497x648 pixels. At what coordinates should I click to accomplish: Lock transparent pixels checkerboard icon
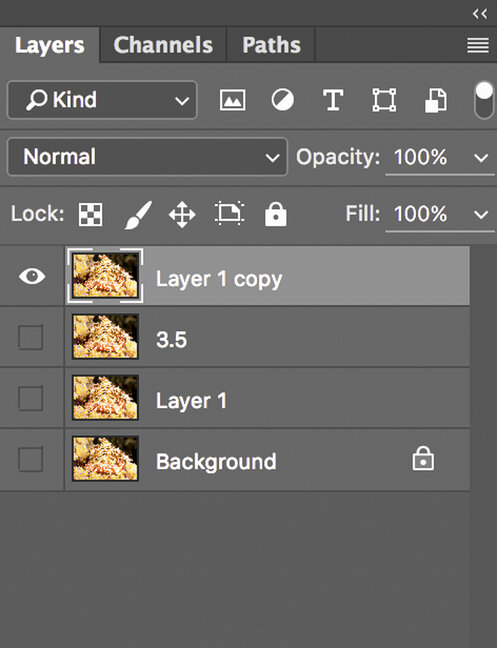click(90, 214)
